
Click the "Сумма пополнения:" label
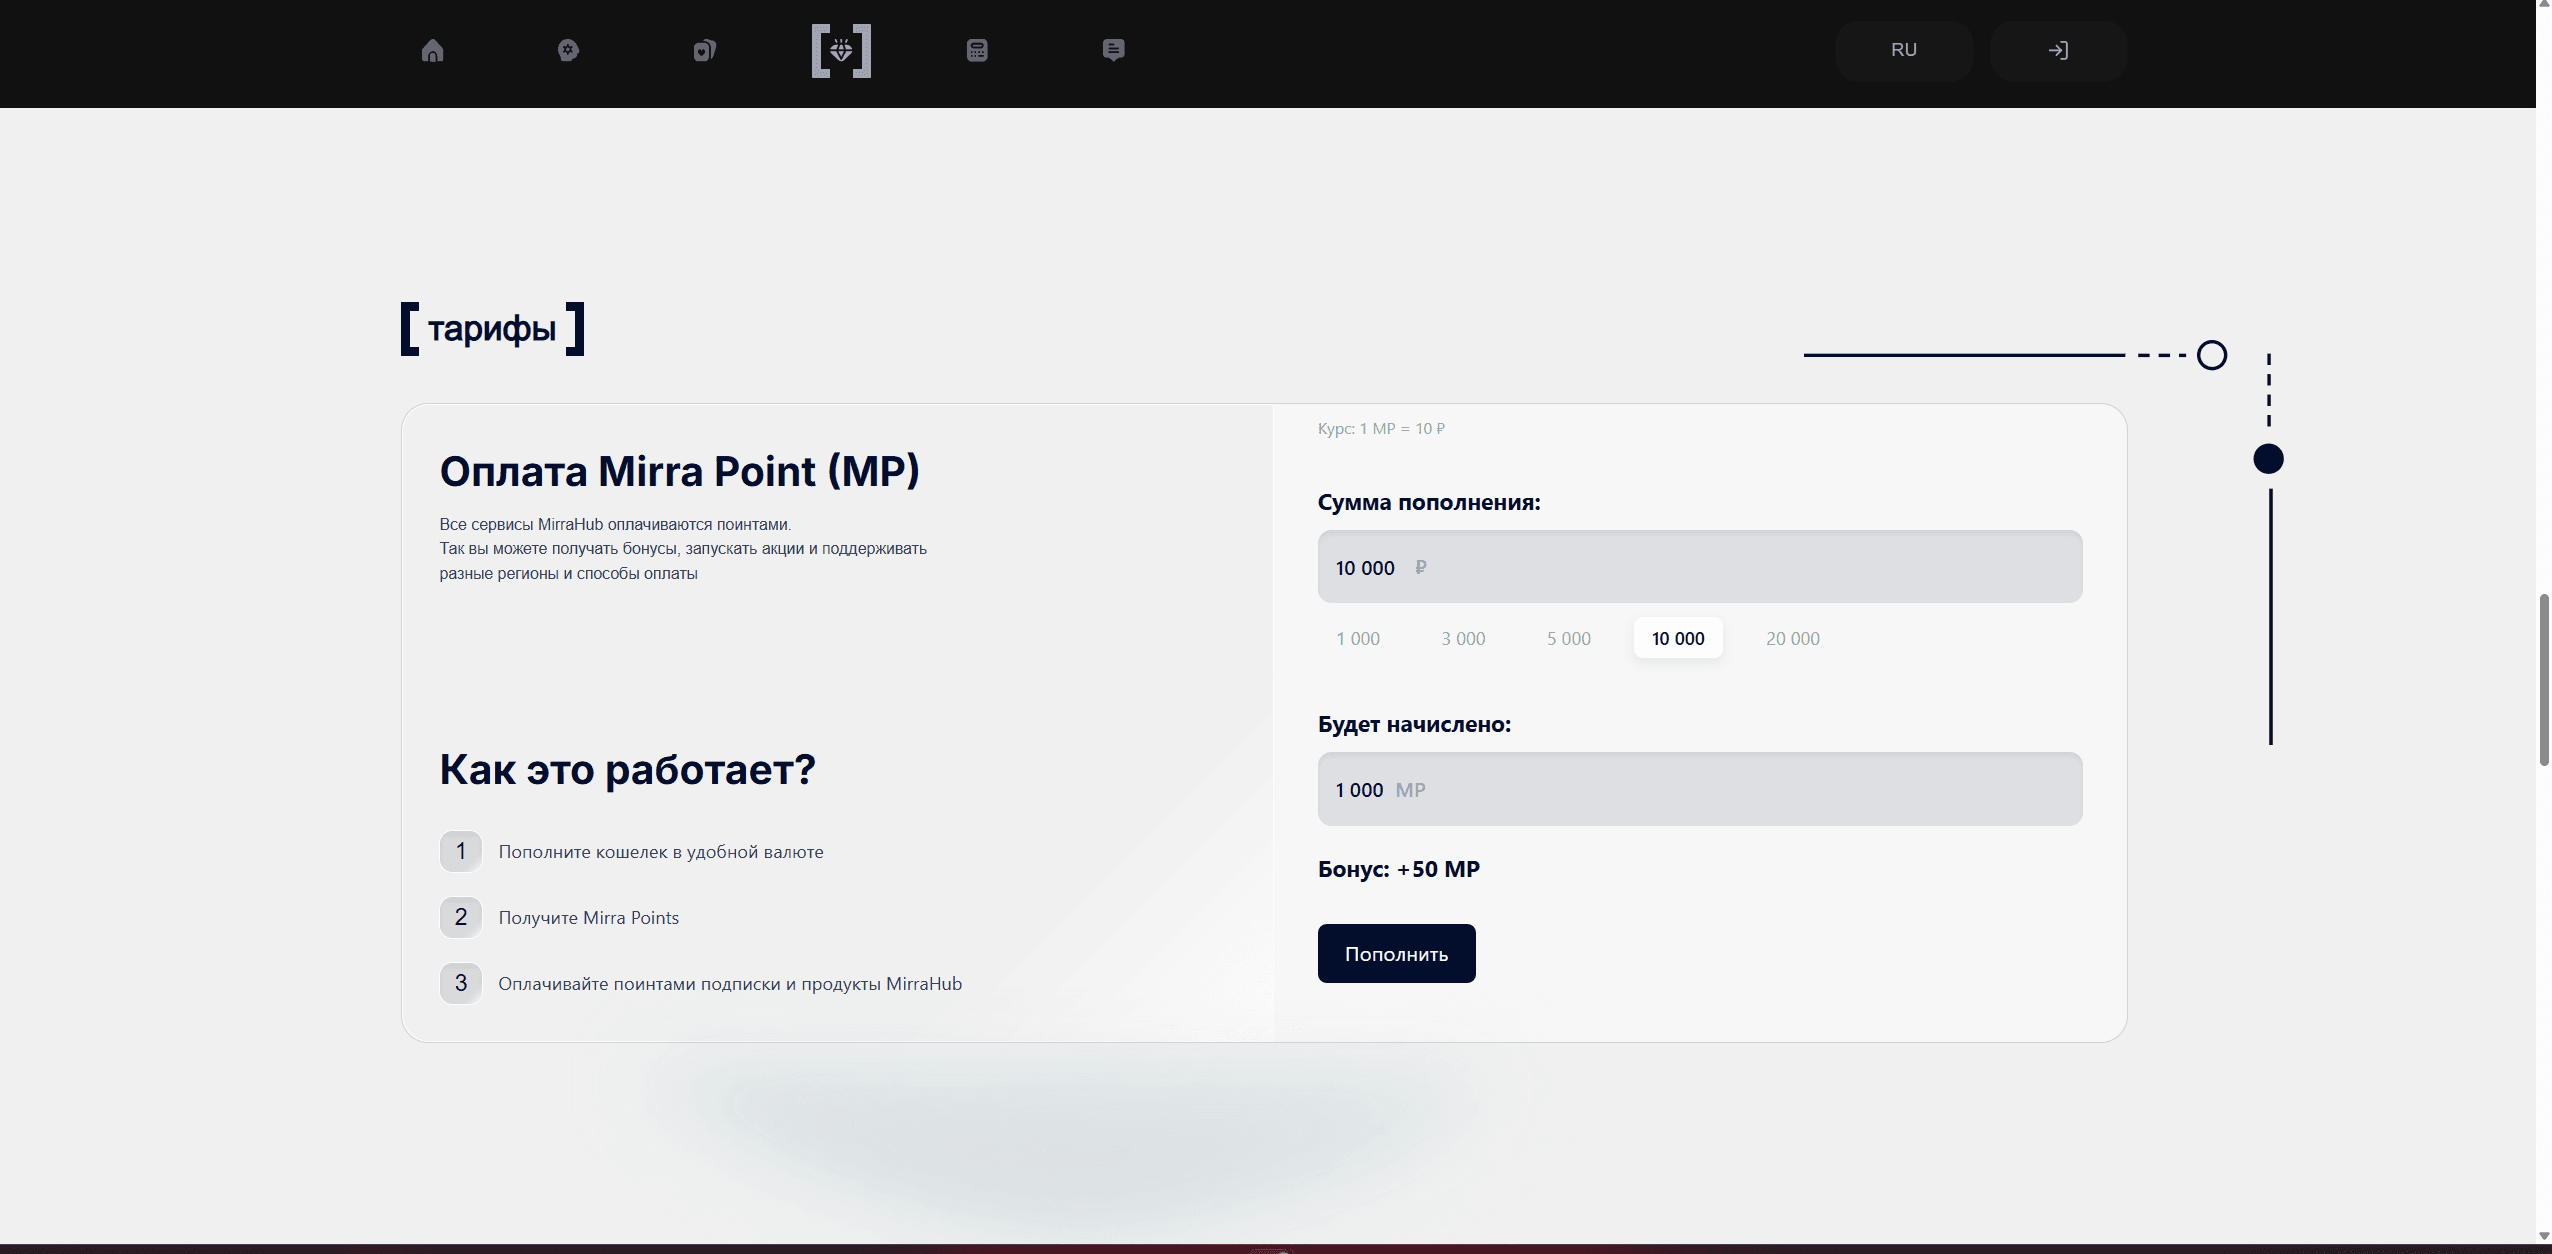[x=1429, y=502]
